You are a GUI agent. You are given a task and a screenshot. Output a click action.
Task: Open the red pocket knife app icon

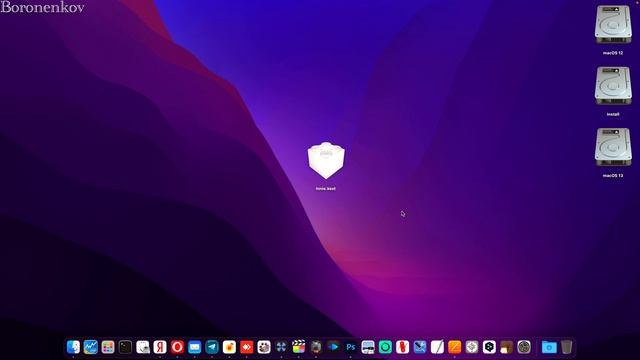pyautogui.click(x=402, y=347)
